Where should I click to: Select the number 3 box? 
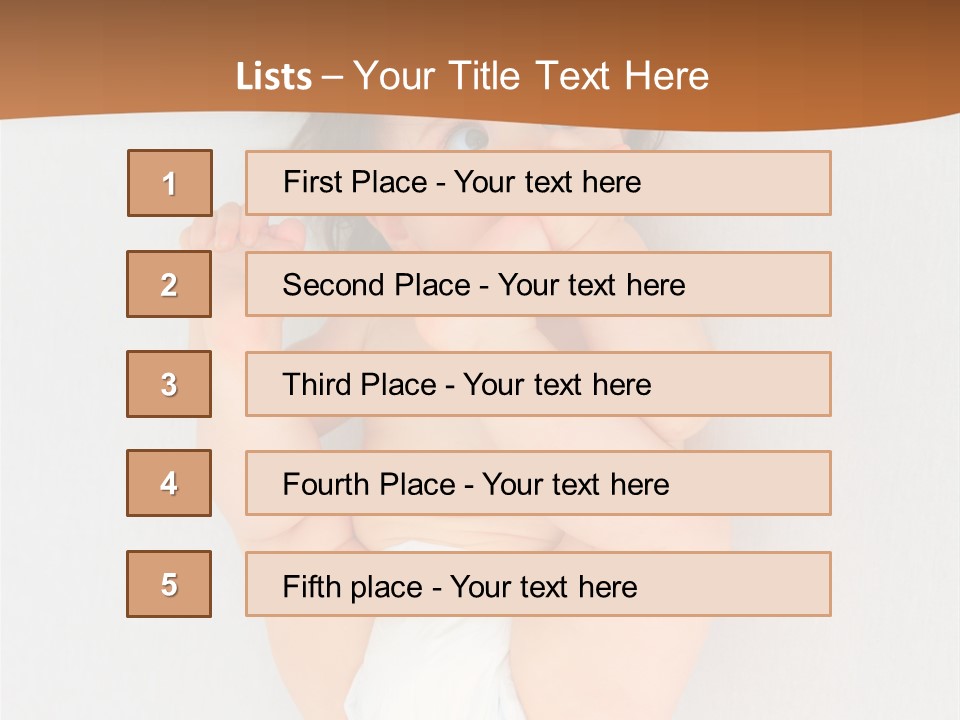[169, 384]
